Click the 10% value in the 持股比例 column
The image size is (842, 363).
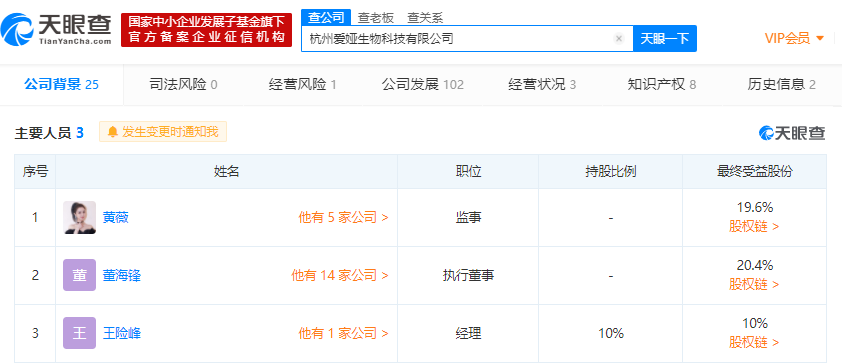(x=611, y=333)
